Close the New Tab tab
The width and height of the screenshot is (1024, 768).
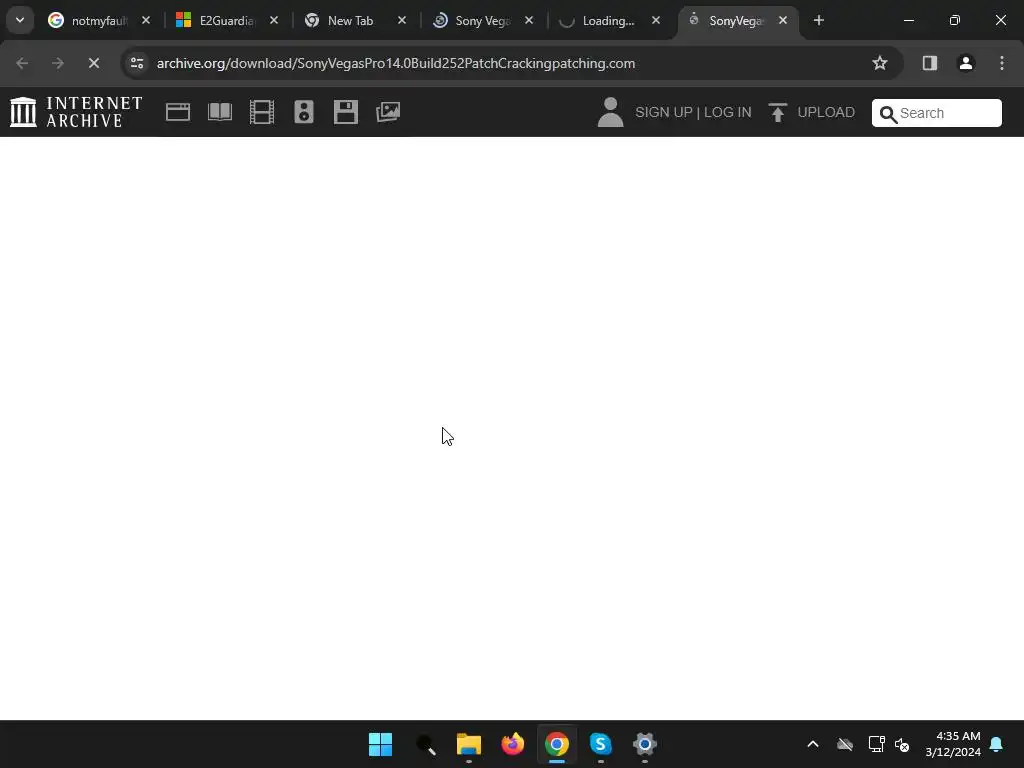pos(402,21)
